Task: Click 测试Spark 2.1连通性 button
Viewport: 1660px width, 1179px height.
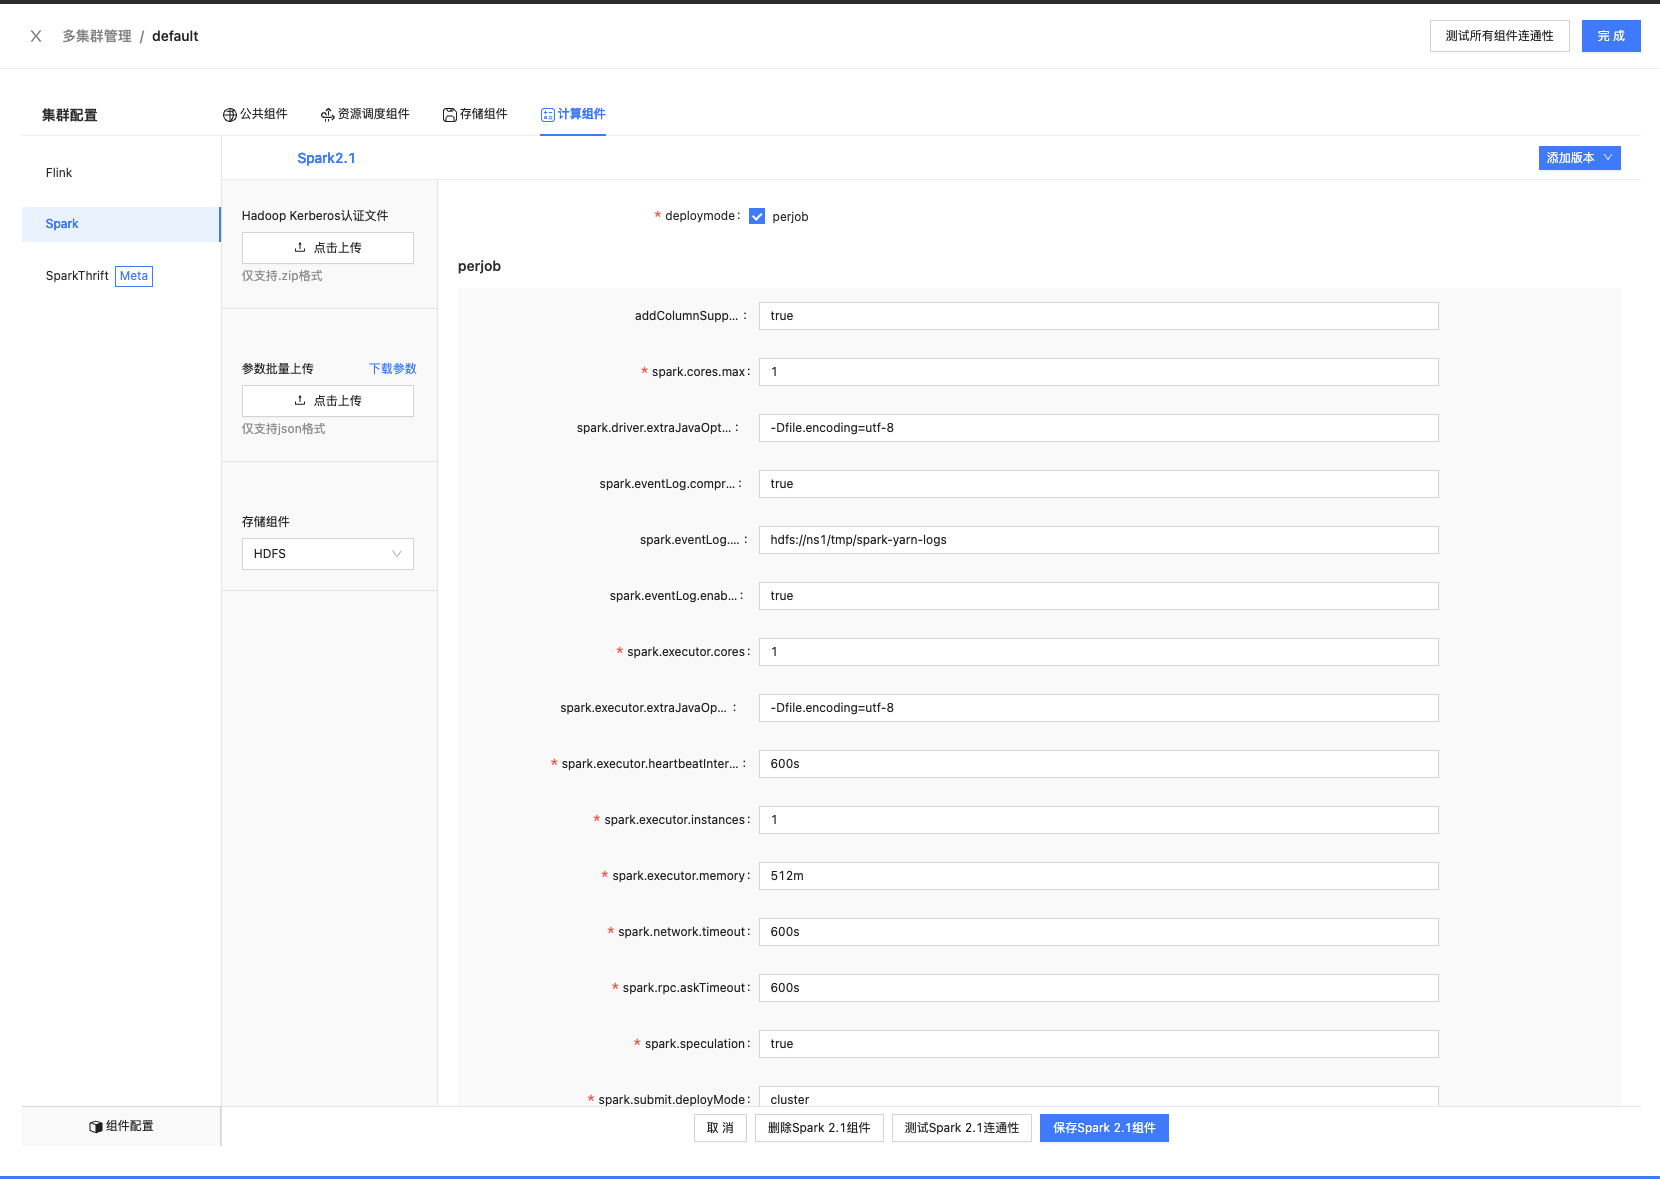Action: tap(961, 1128)
